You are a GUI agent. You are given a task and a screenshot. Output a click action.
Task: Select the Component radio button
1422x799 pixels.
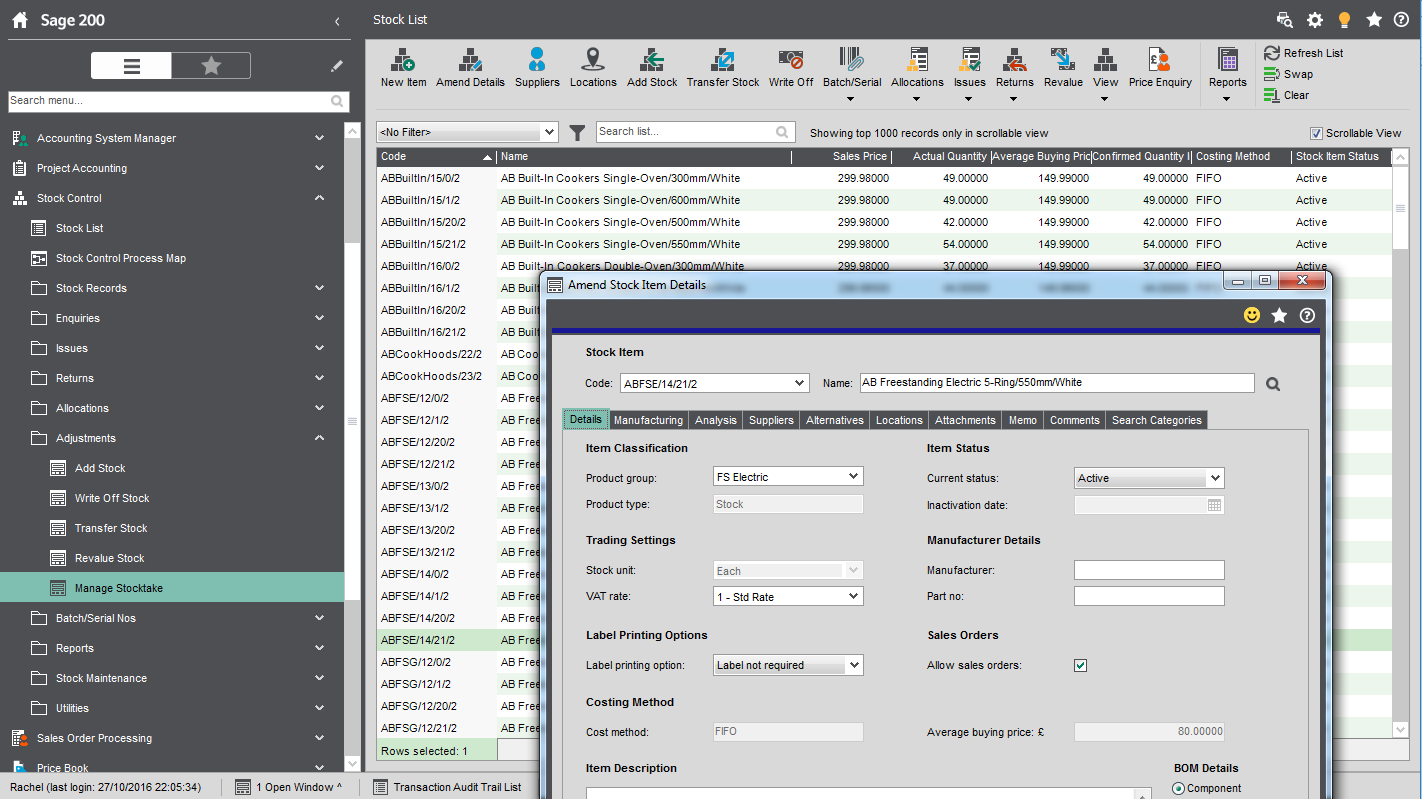(x=1178, y=789)
